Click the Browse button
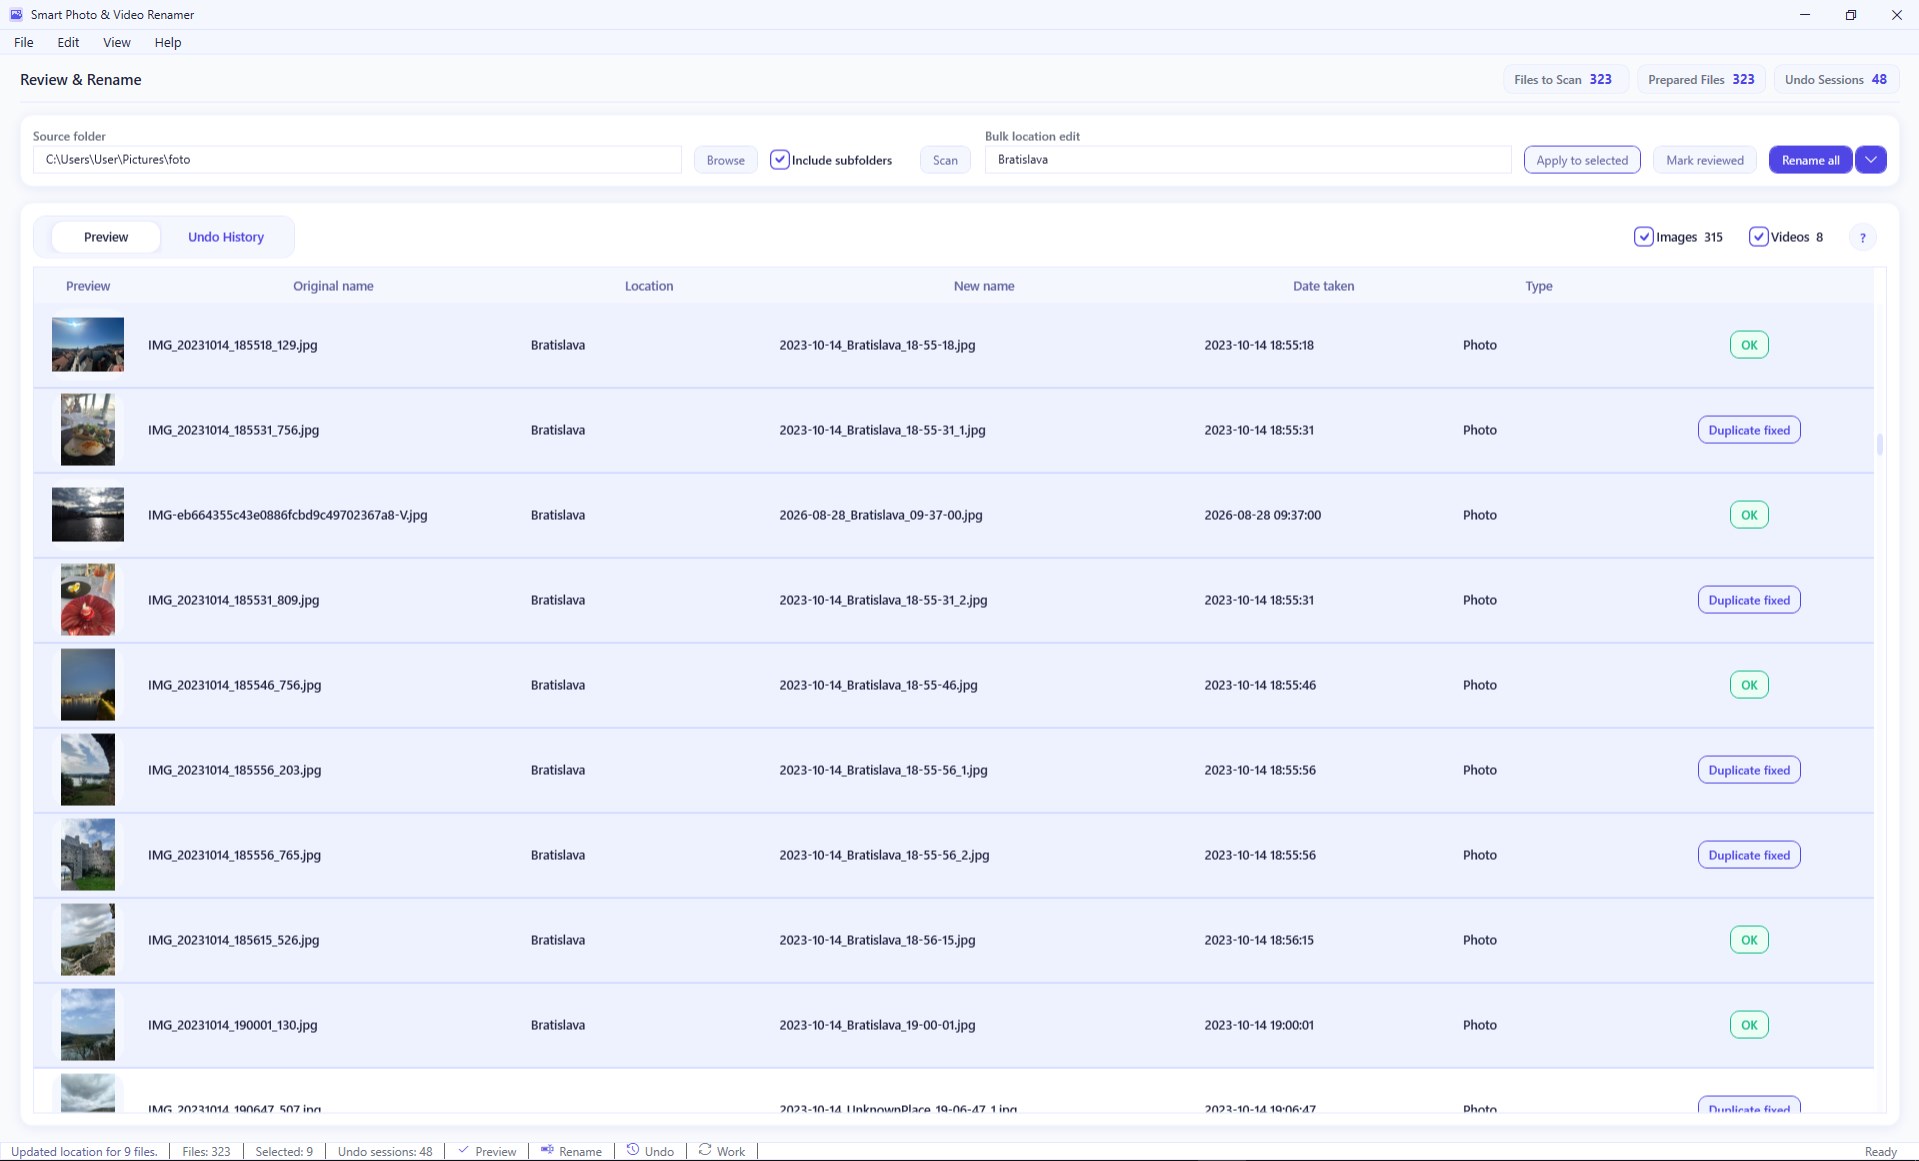This screenshot has height=1161, width=1919. click(725, 160)
